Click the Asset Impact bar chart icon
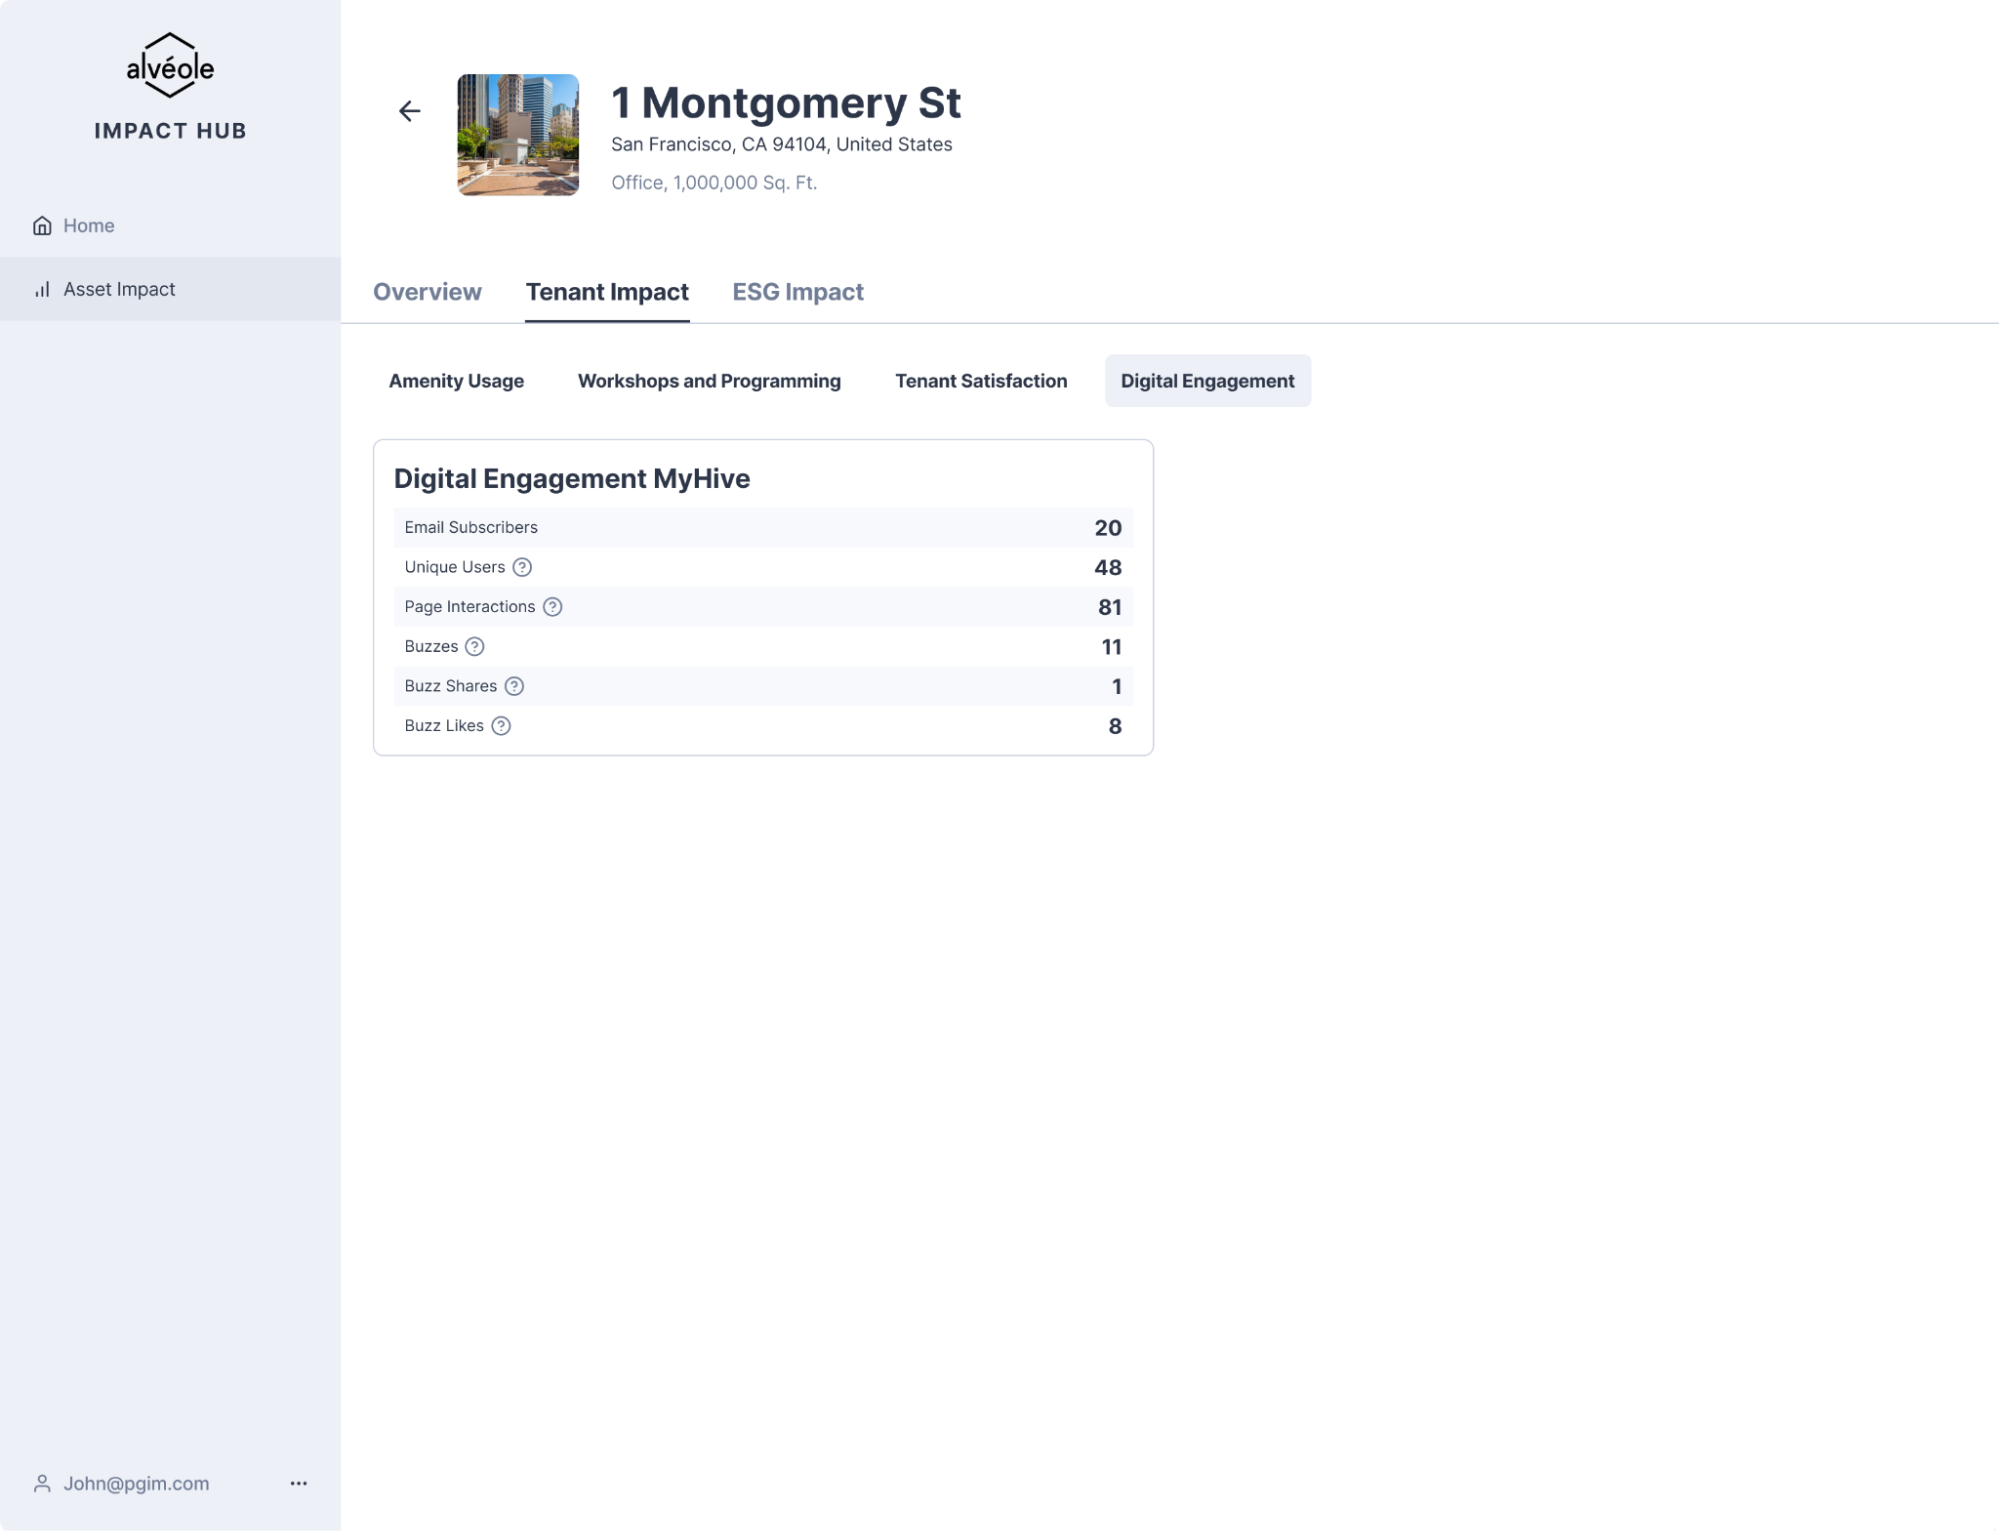The height and width of the screenshot is (1532, 1999). coord(42,290)
